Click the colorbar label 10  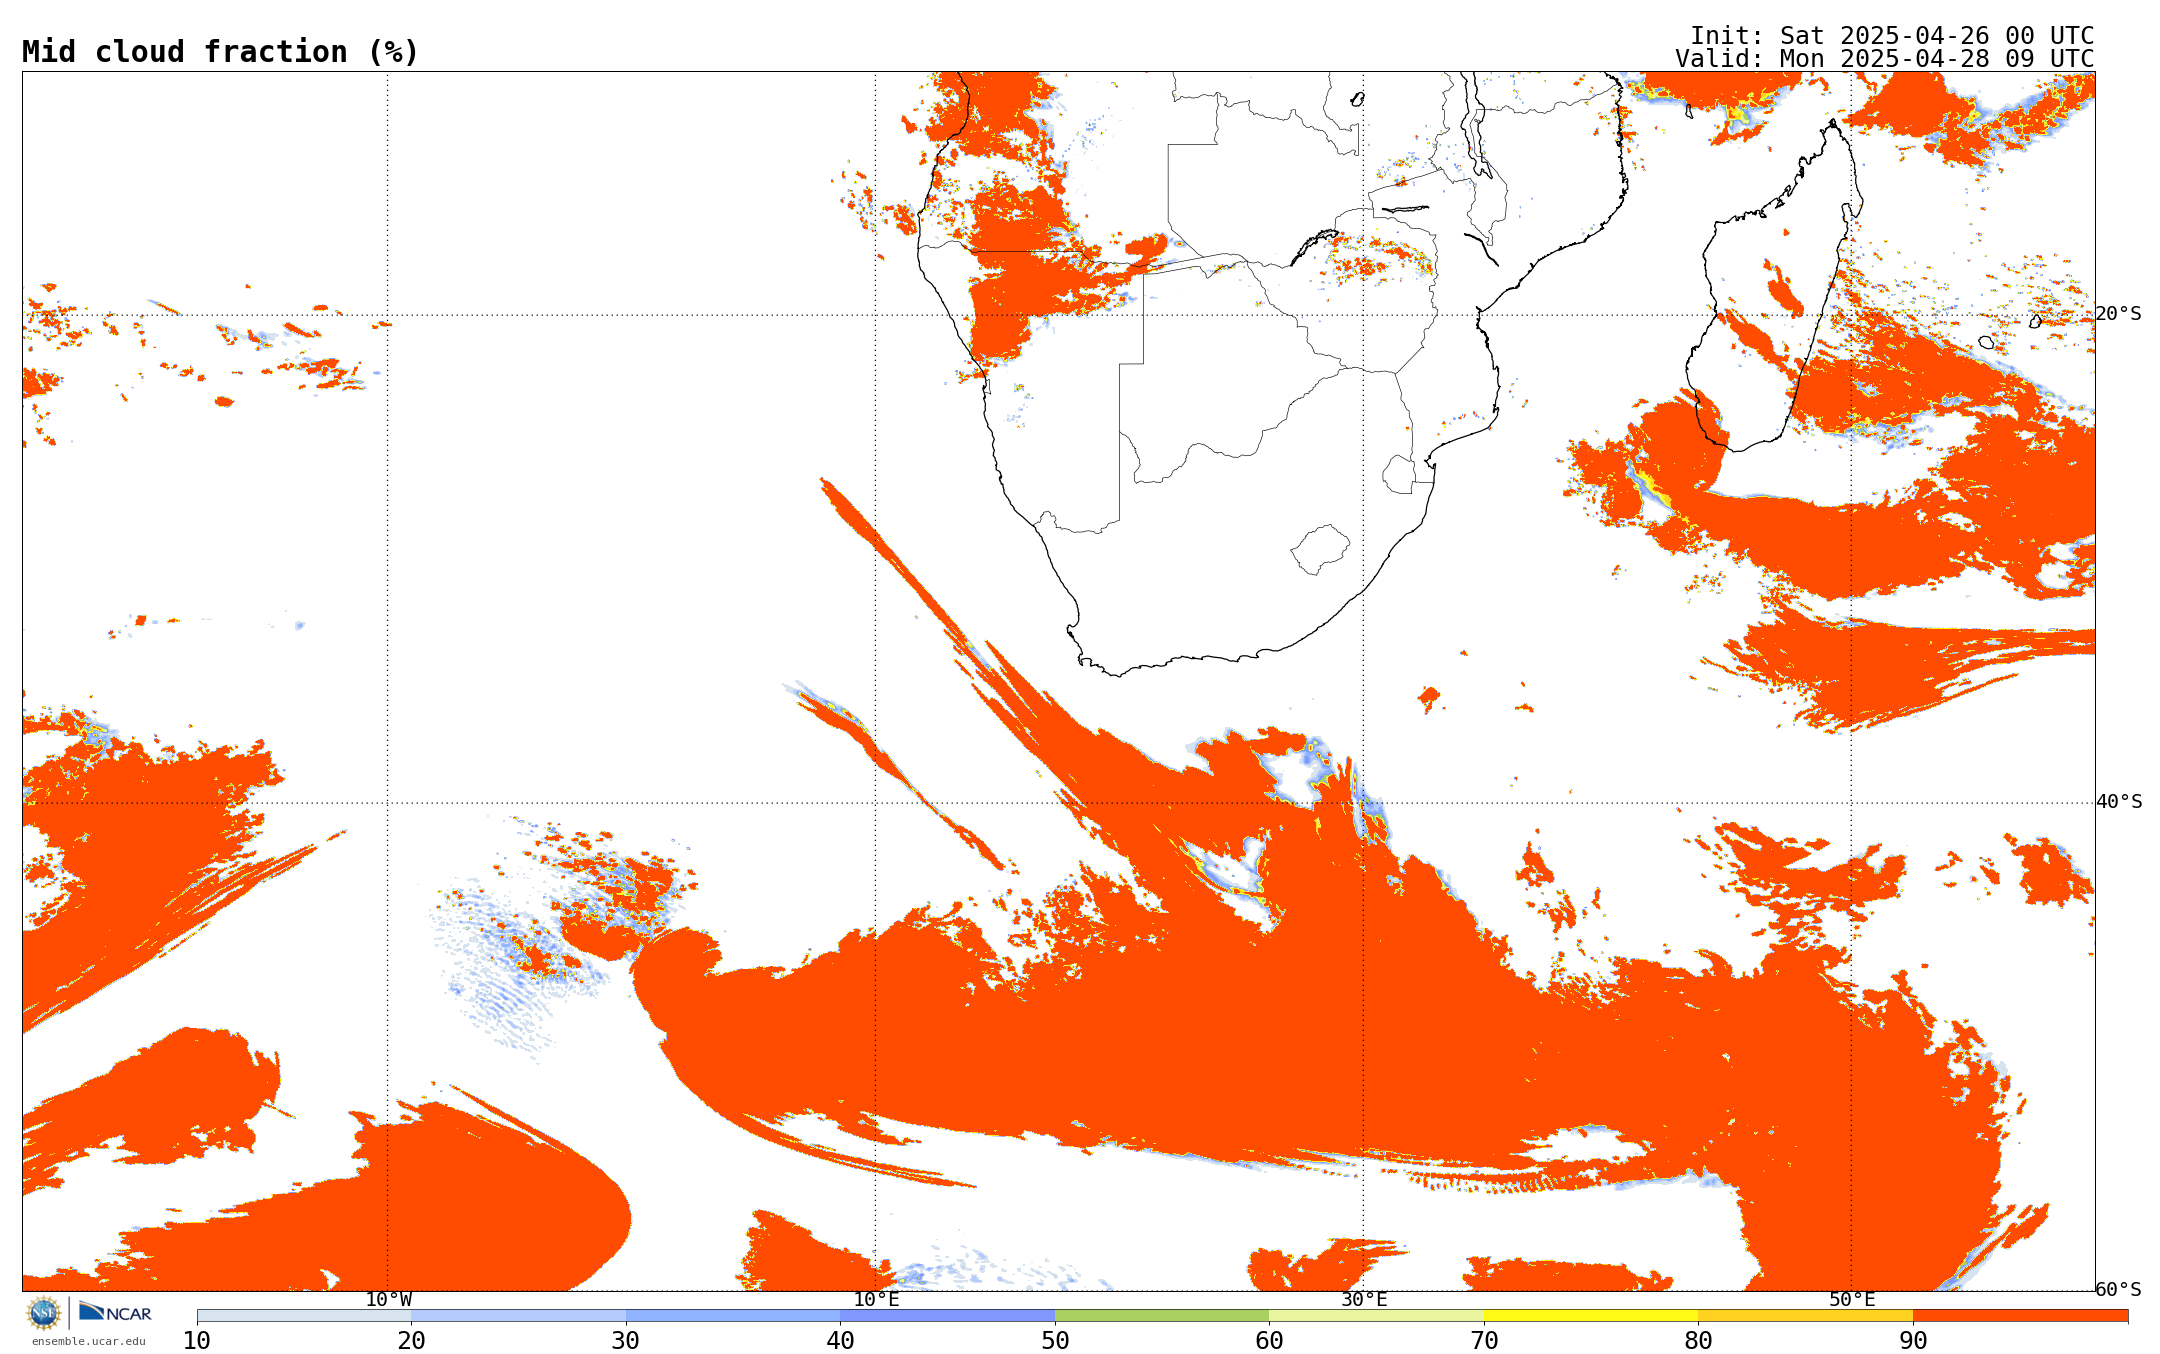pyautogui.click(x=197, y=1340)
